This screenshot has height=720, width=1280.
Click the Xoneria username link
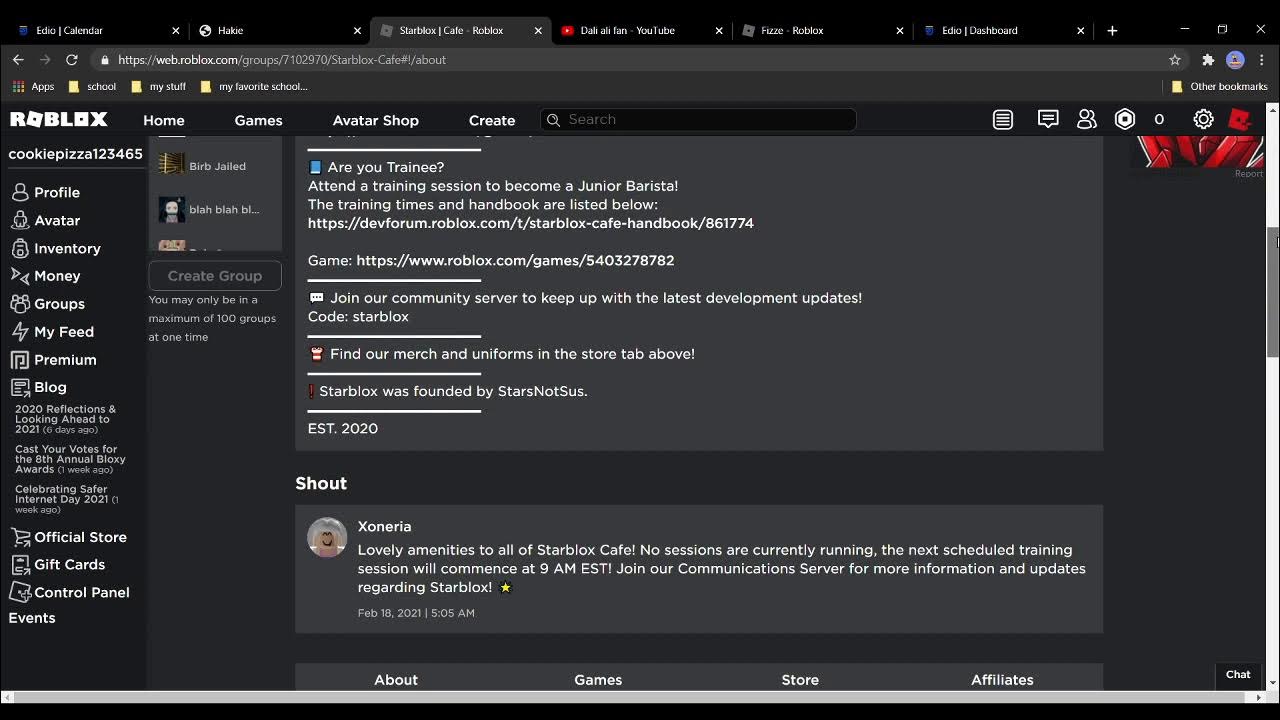pyautogui.click(x=384, y=526)
